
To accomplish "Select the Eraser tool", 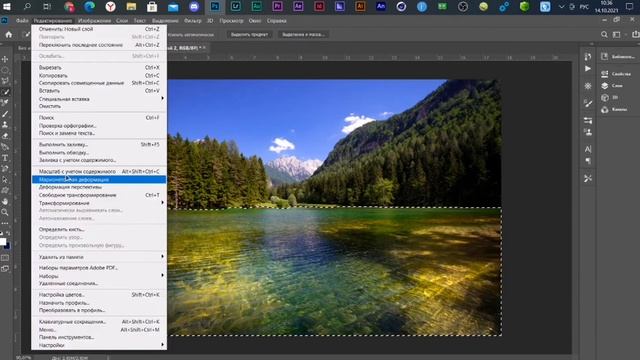I will point(5,136).
